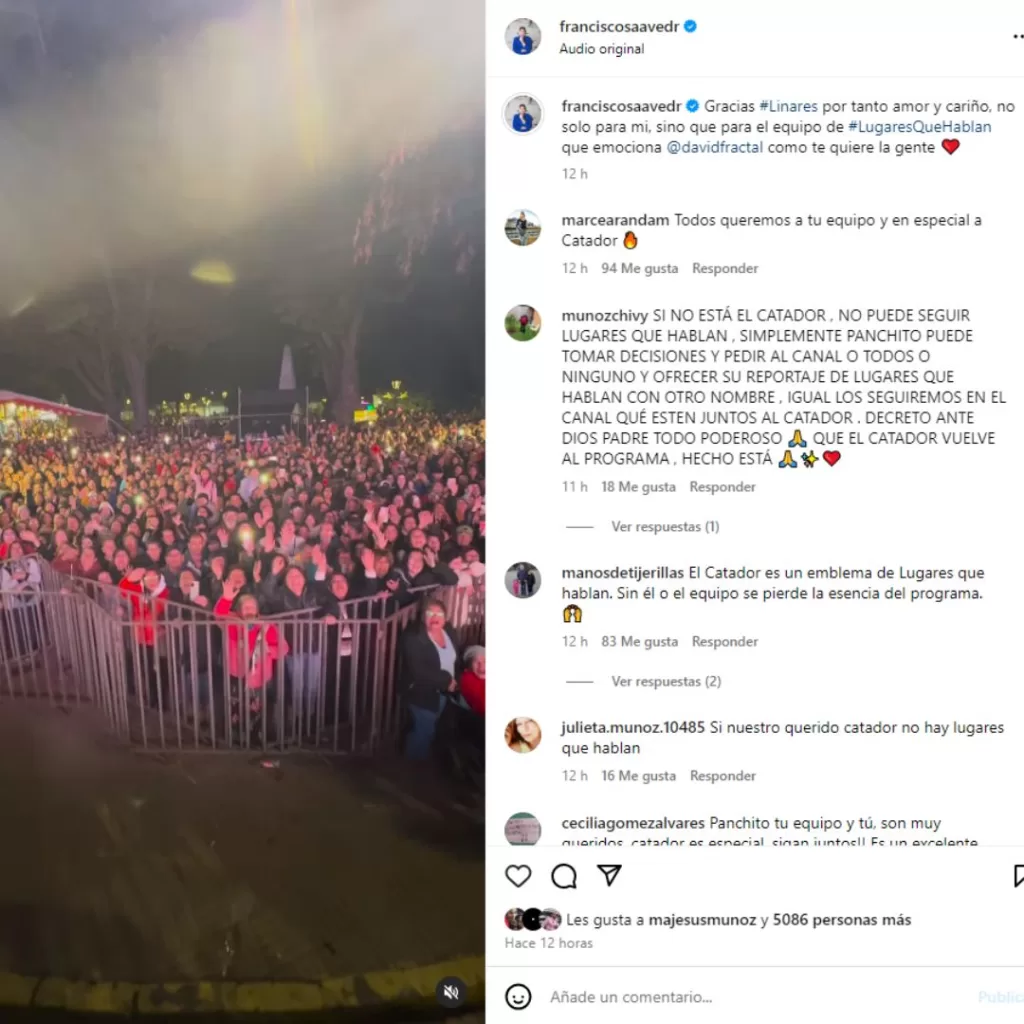
Task: View 94 Me gusta on marcearandam comment
Action: [639, 268]
